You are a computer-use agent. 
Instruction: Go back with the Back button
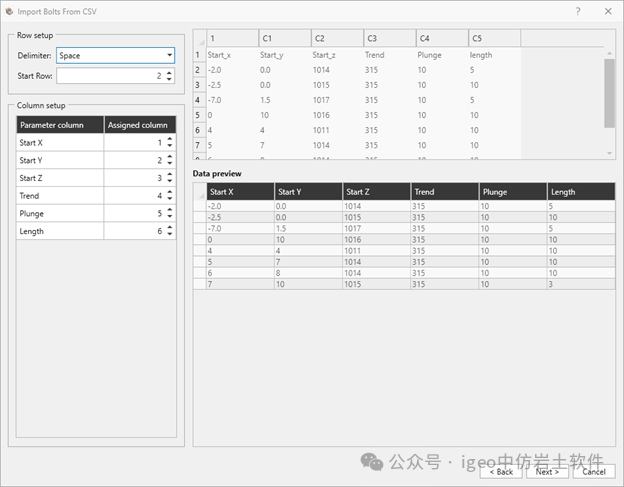(502, 471)
